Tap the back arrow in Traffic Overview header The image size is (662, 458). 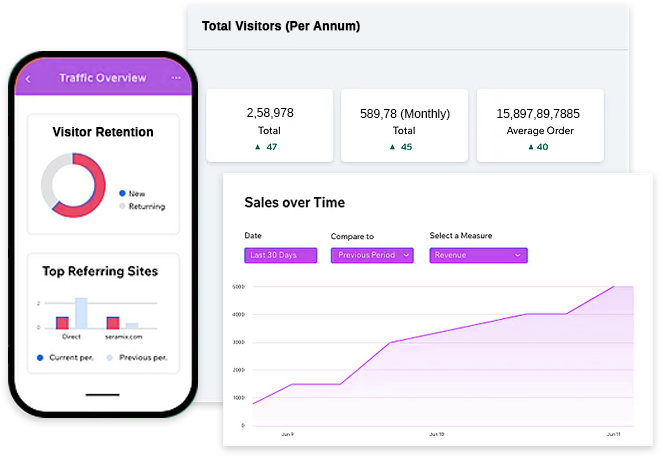click(x=28, y=79)
